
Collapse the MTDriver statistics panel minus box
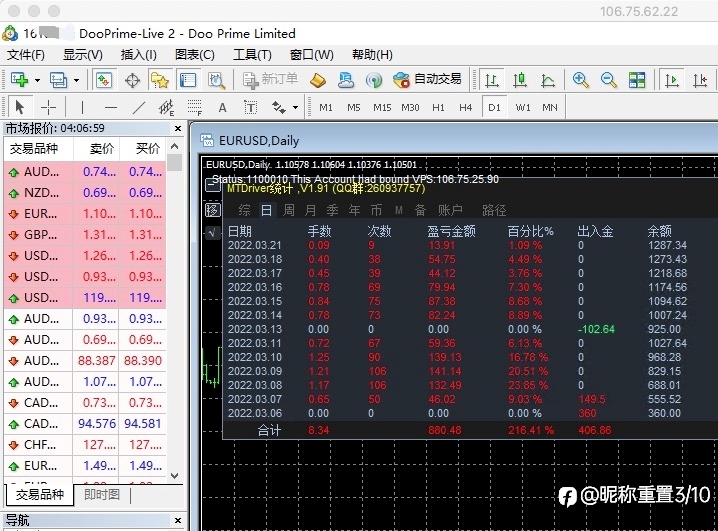point(212,185)
